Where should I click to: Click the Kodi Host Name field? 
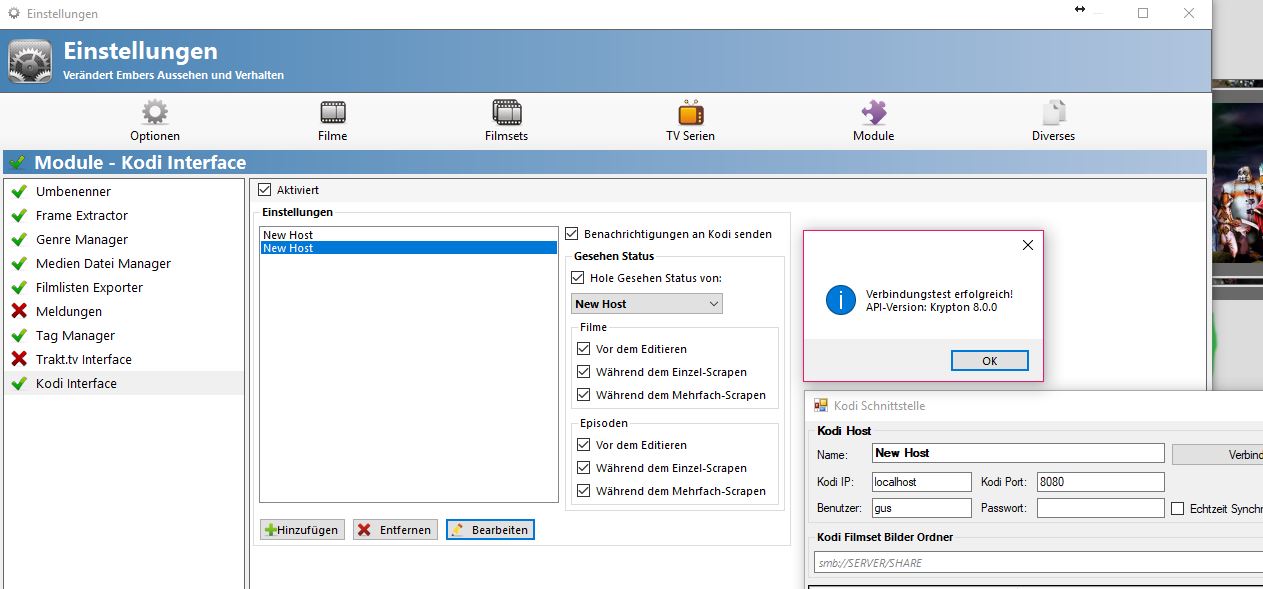pyautogui.click(x=1018, y=454)
